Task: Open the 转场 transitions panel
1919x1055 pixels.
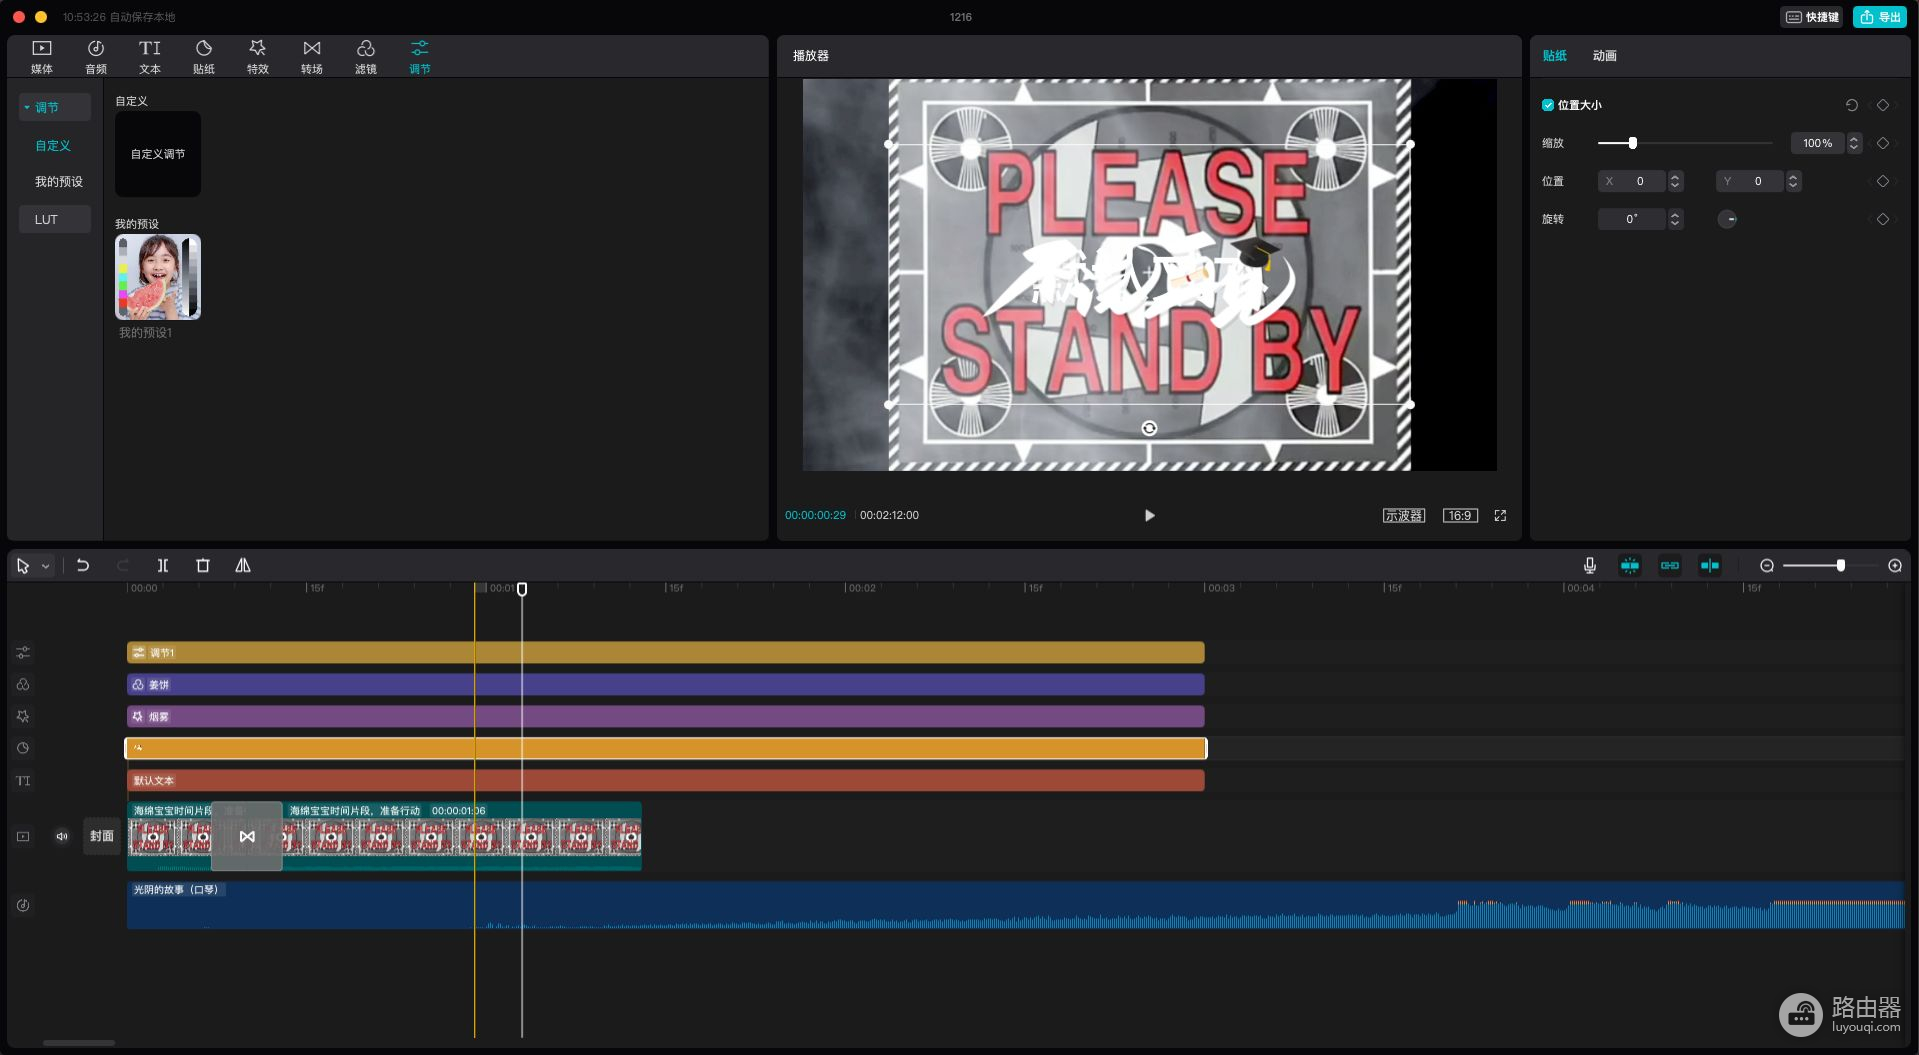Action: [x=312, y=56]
